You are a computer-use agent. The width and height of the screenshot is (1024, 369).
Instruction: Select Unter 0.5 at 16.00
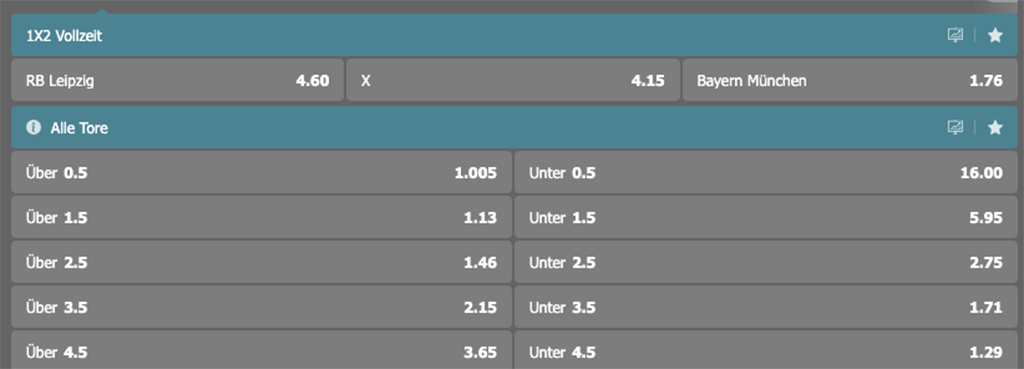766,172
